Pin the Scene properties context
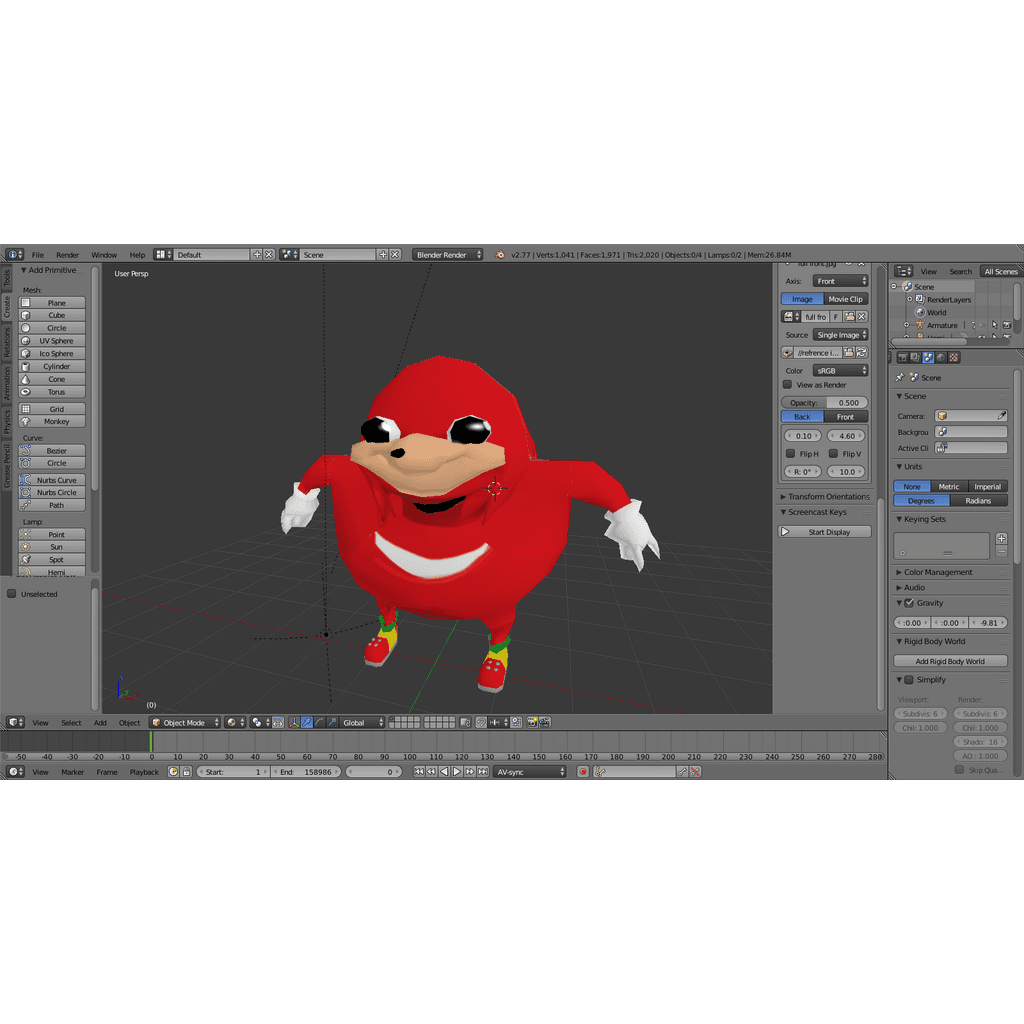This screenshot has width=1024, height=1024. 900,377
